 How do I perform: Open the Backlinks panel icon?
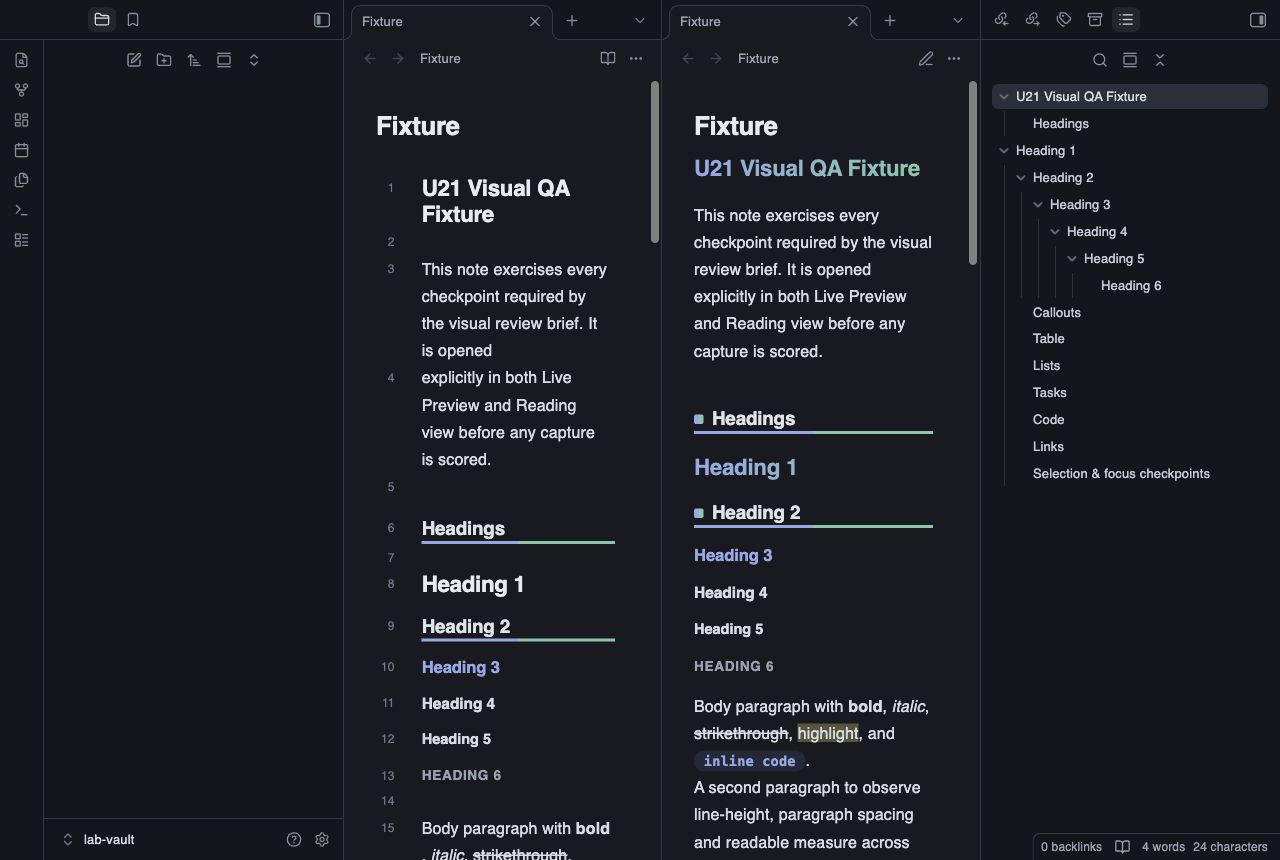[x=1001, y=19]
